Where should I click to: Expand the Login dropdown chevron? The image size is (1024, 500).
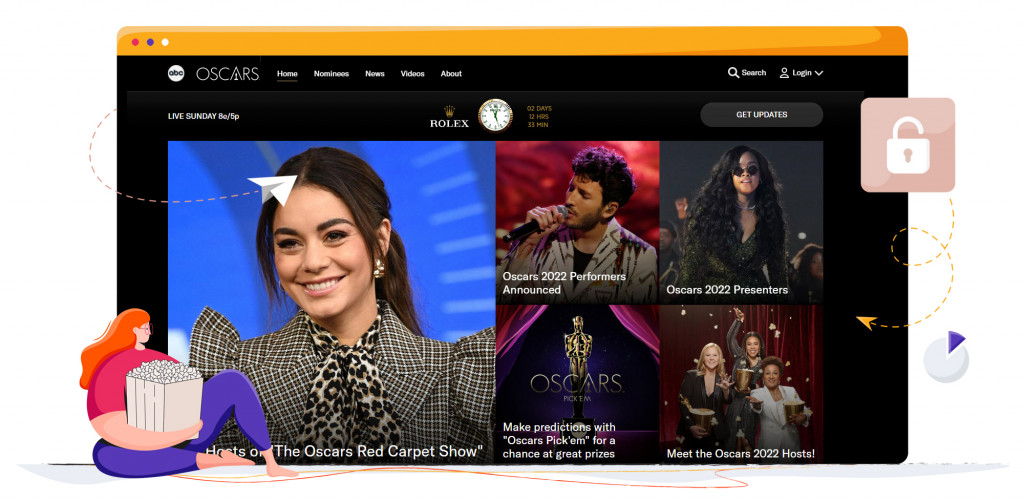click(819, 74)
